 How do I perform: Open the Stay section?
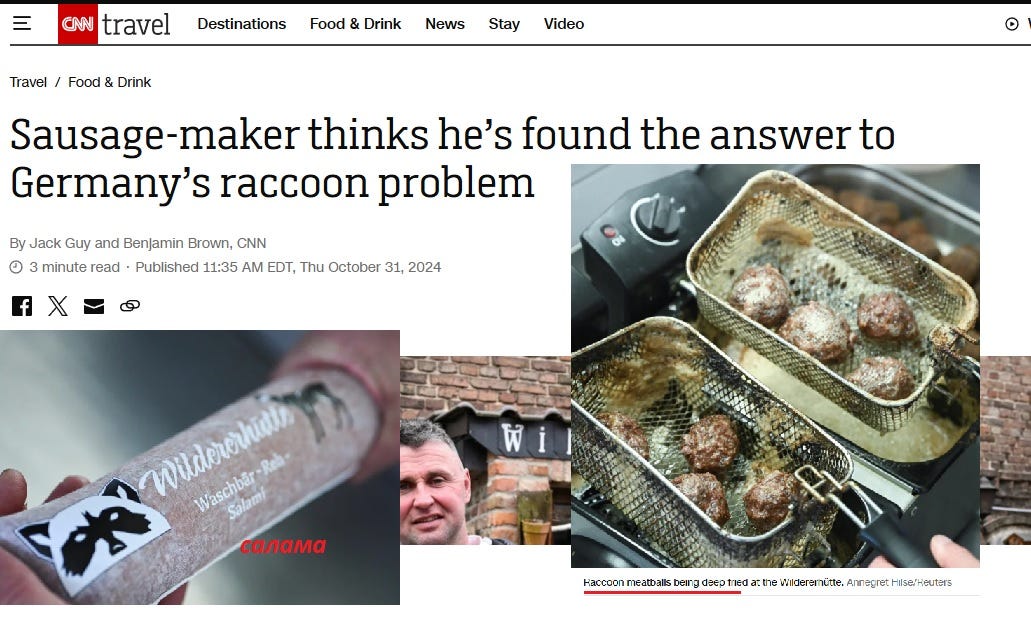504,24
